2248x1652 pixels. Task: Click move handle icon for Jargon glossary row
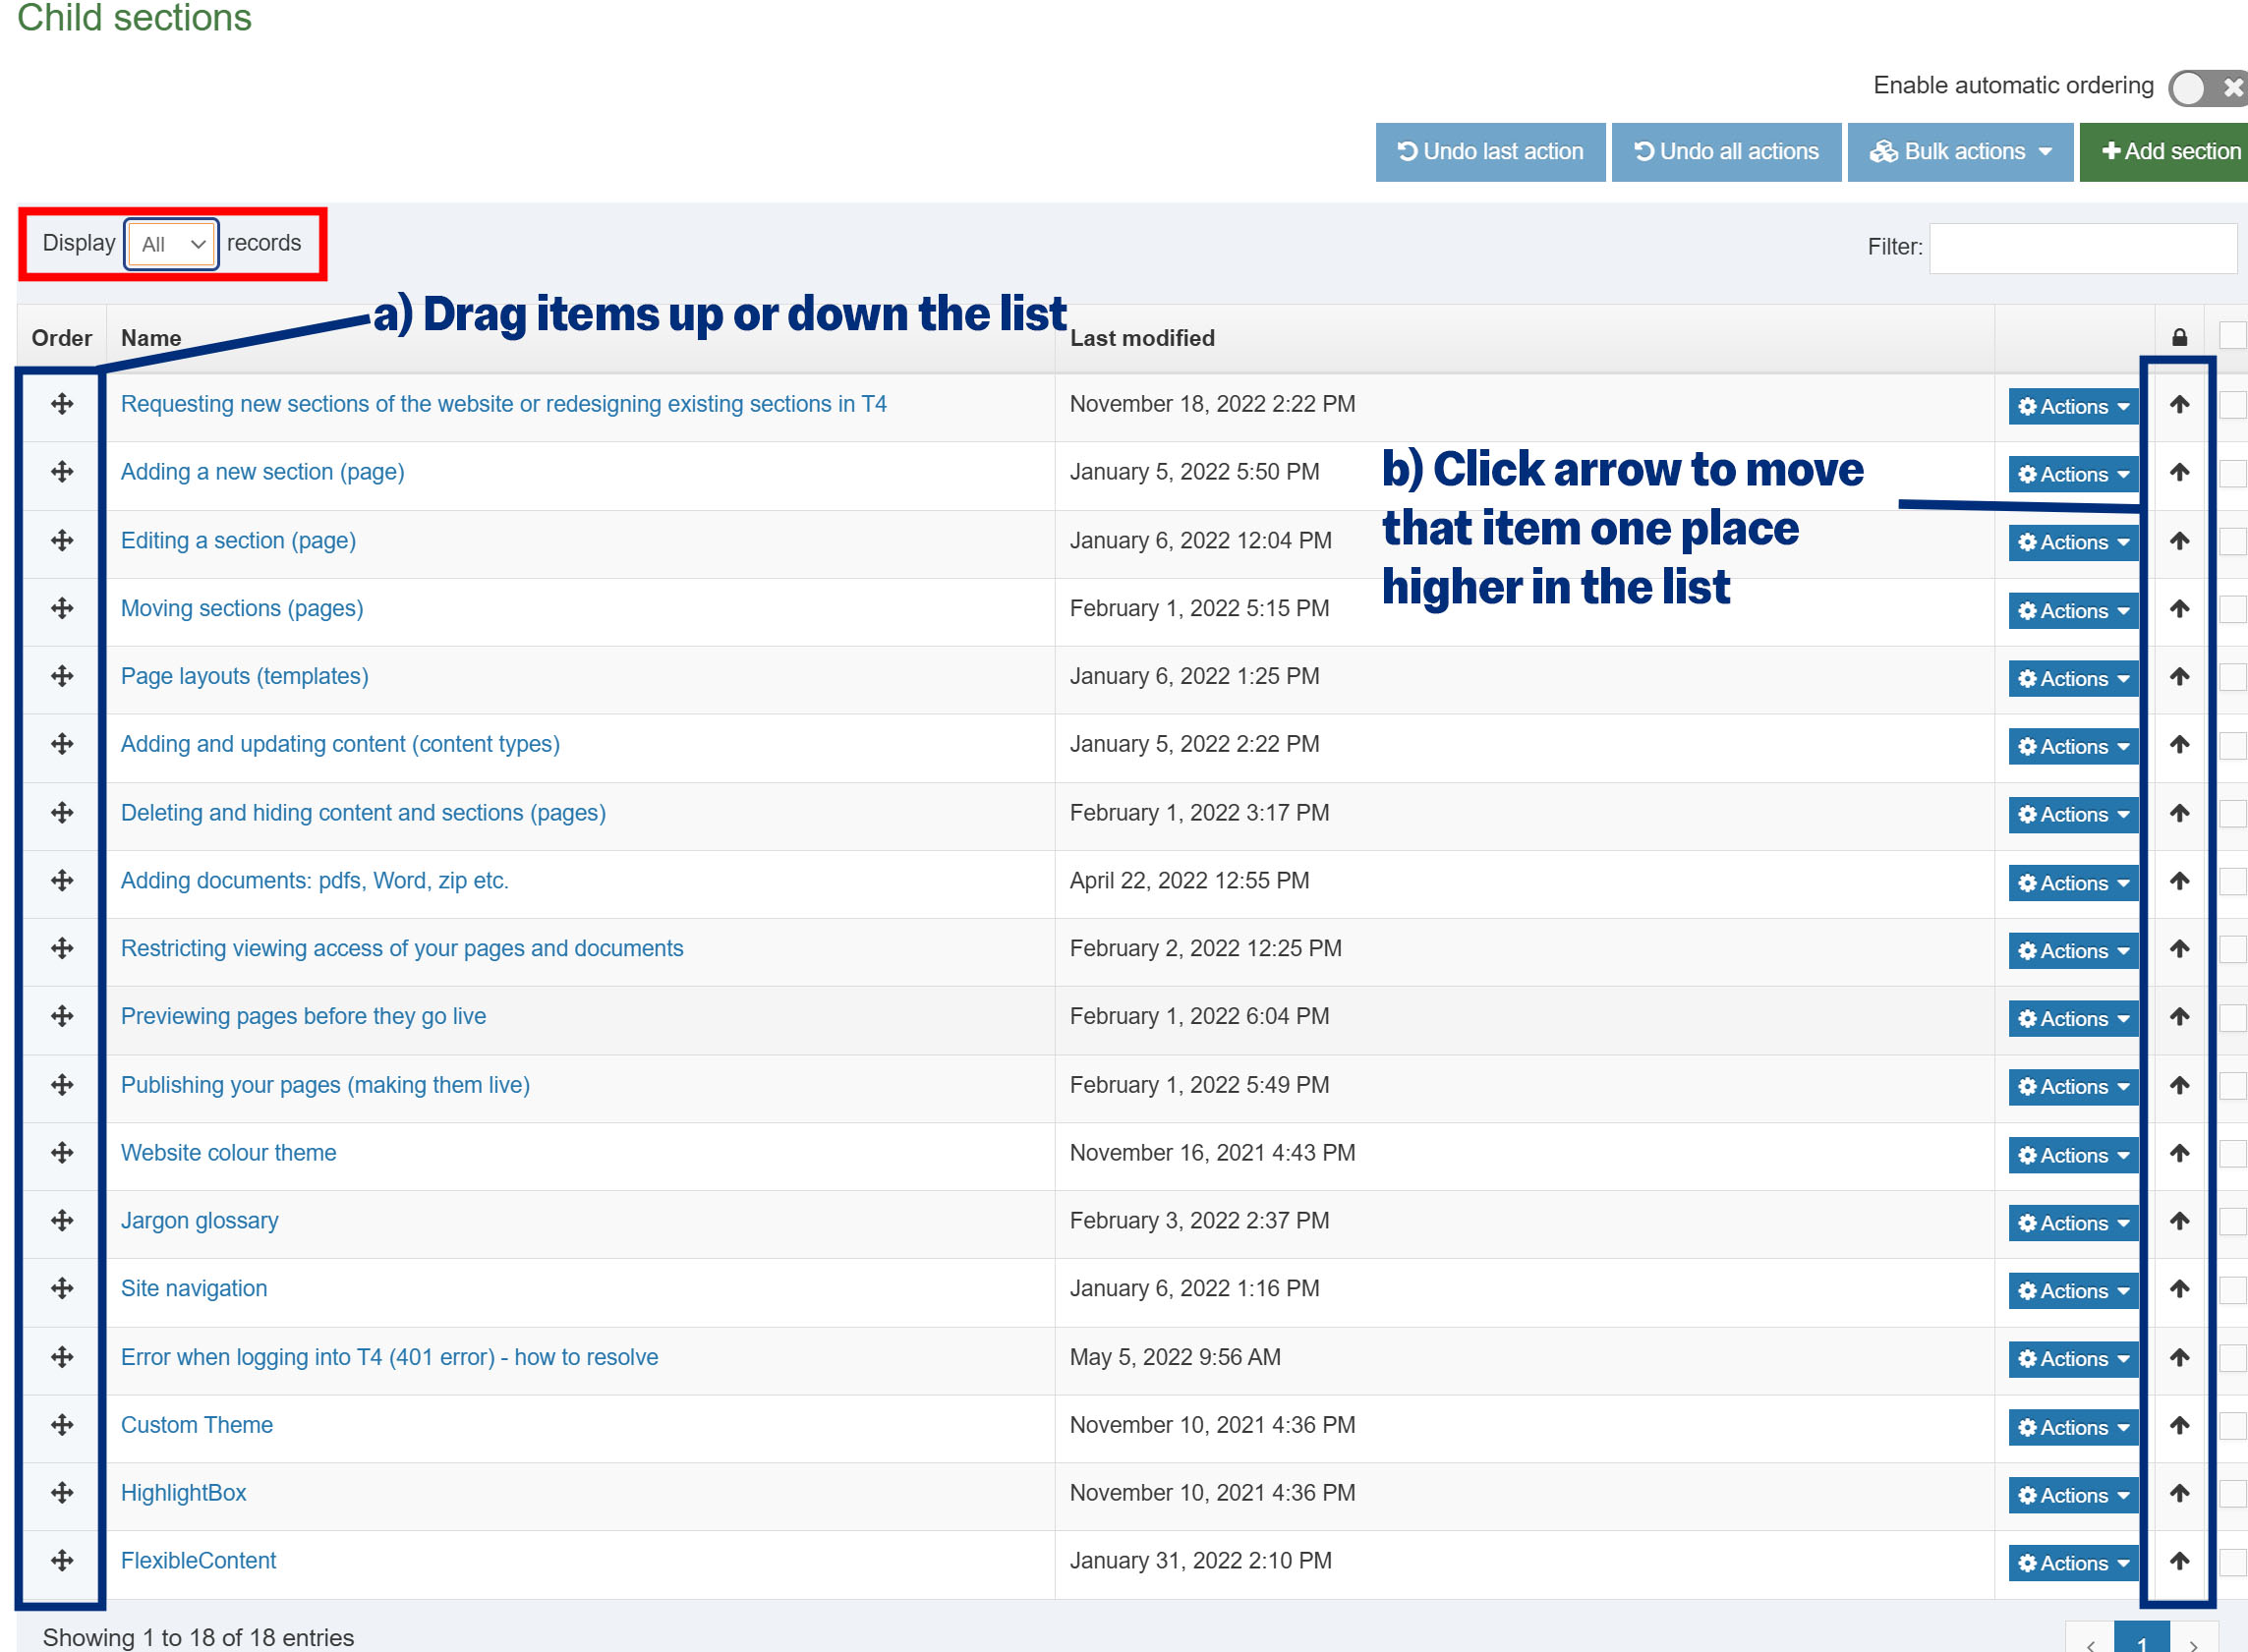pos(62,1221)
